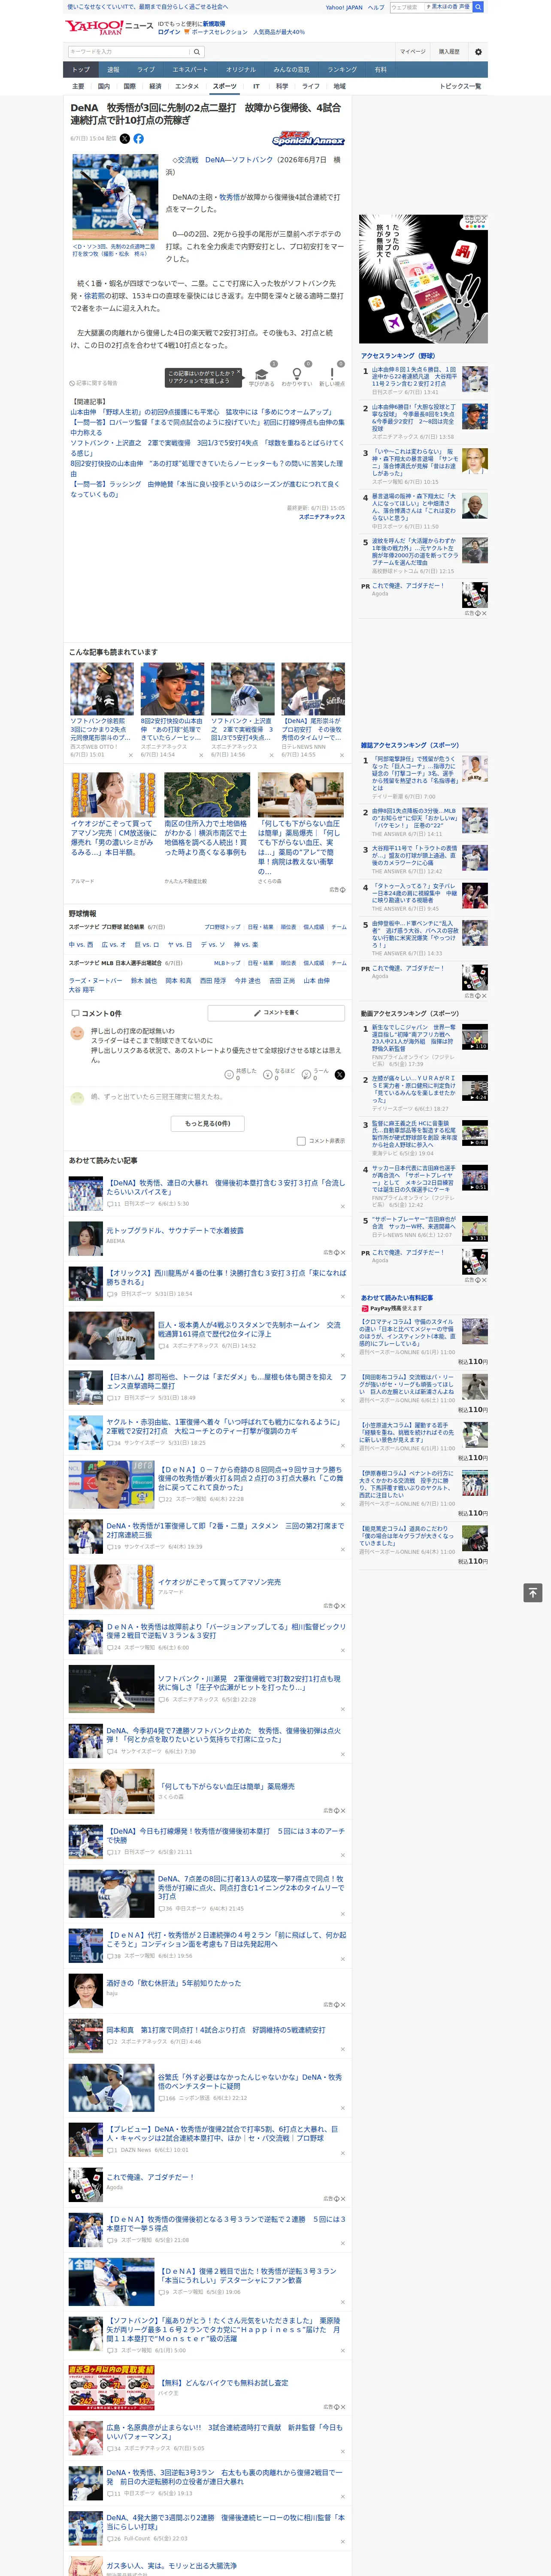This screenshot has height=2576, width=551.
Task: Open 購入履歴
Action: coord(449,52)
